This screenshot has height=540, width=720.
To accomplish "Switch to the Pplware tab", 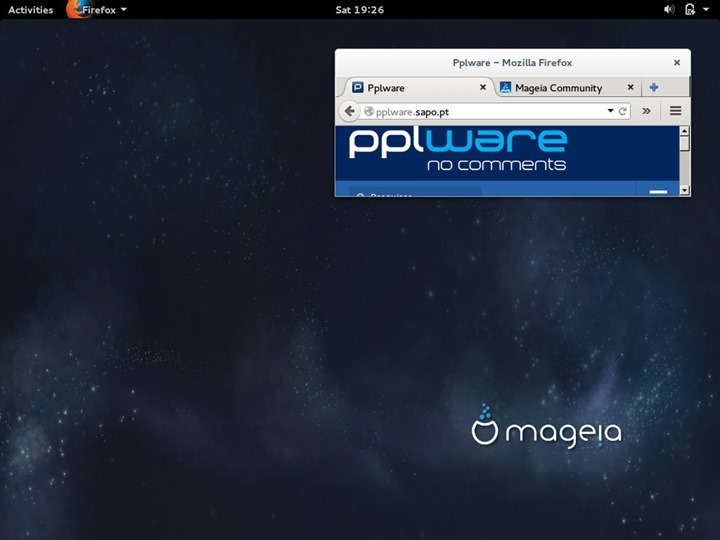I will [x=417, y=88].
